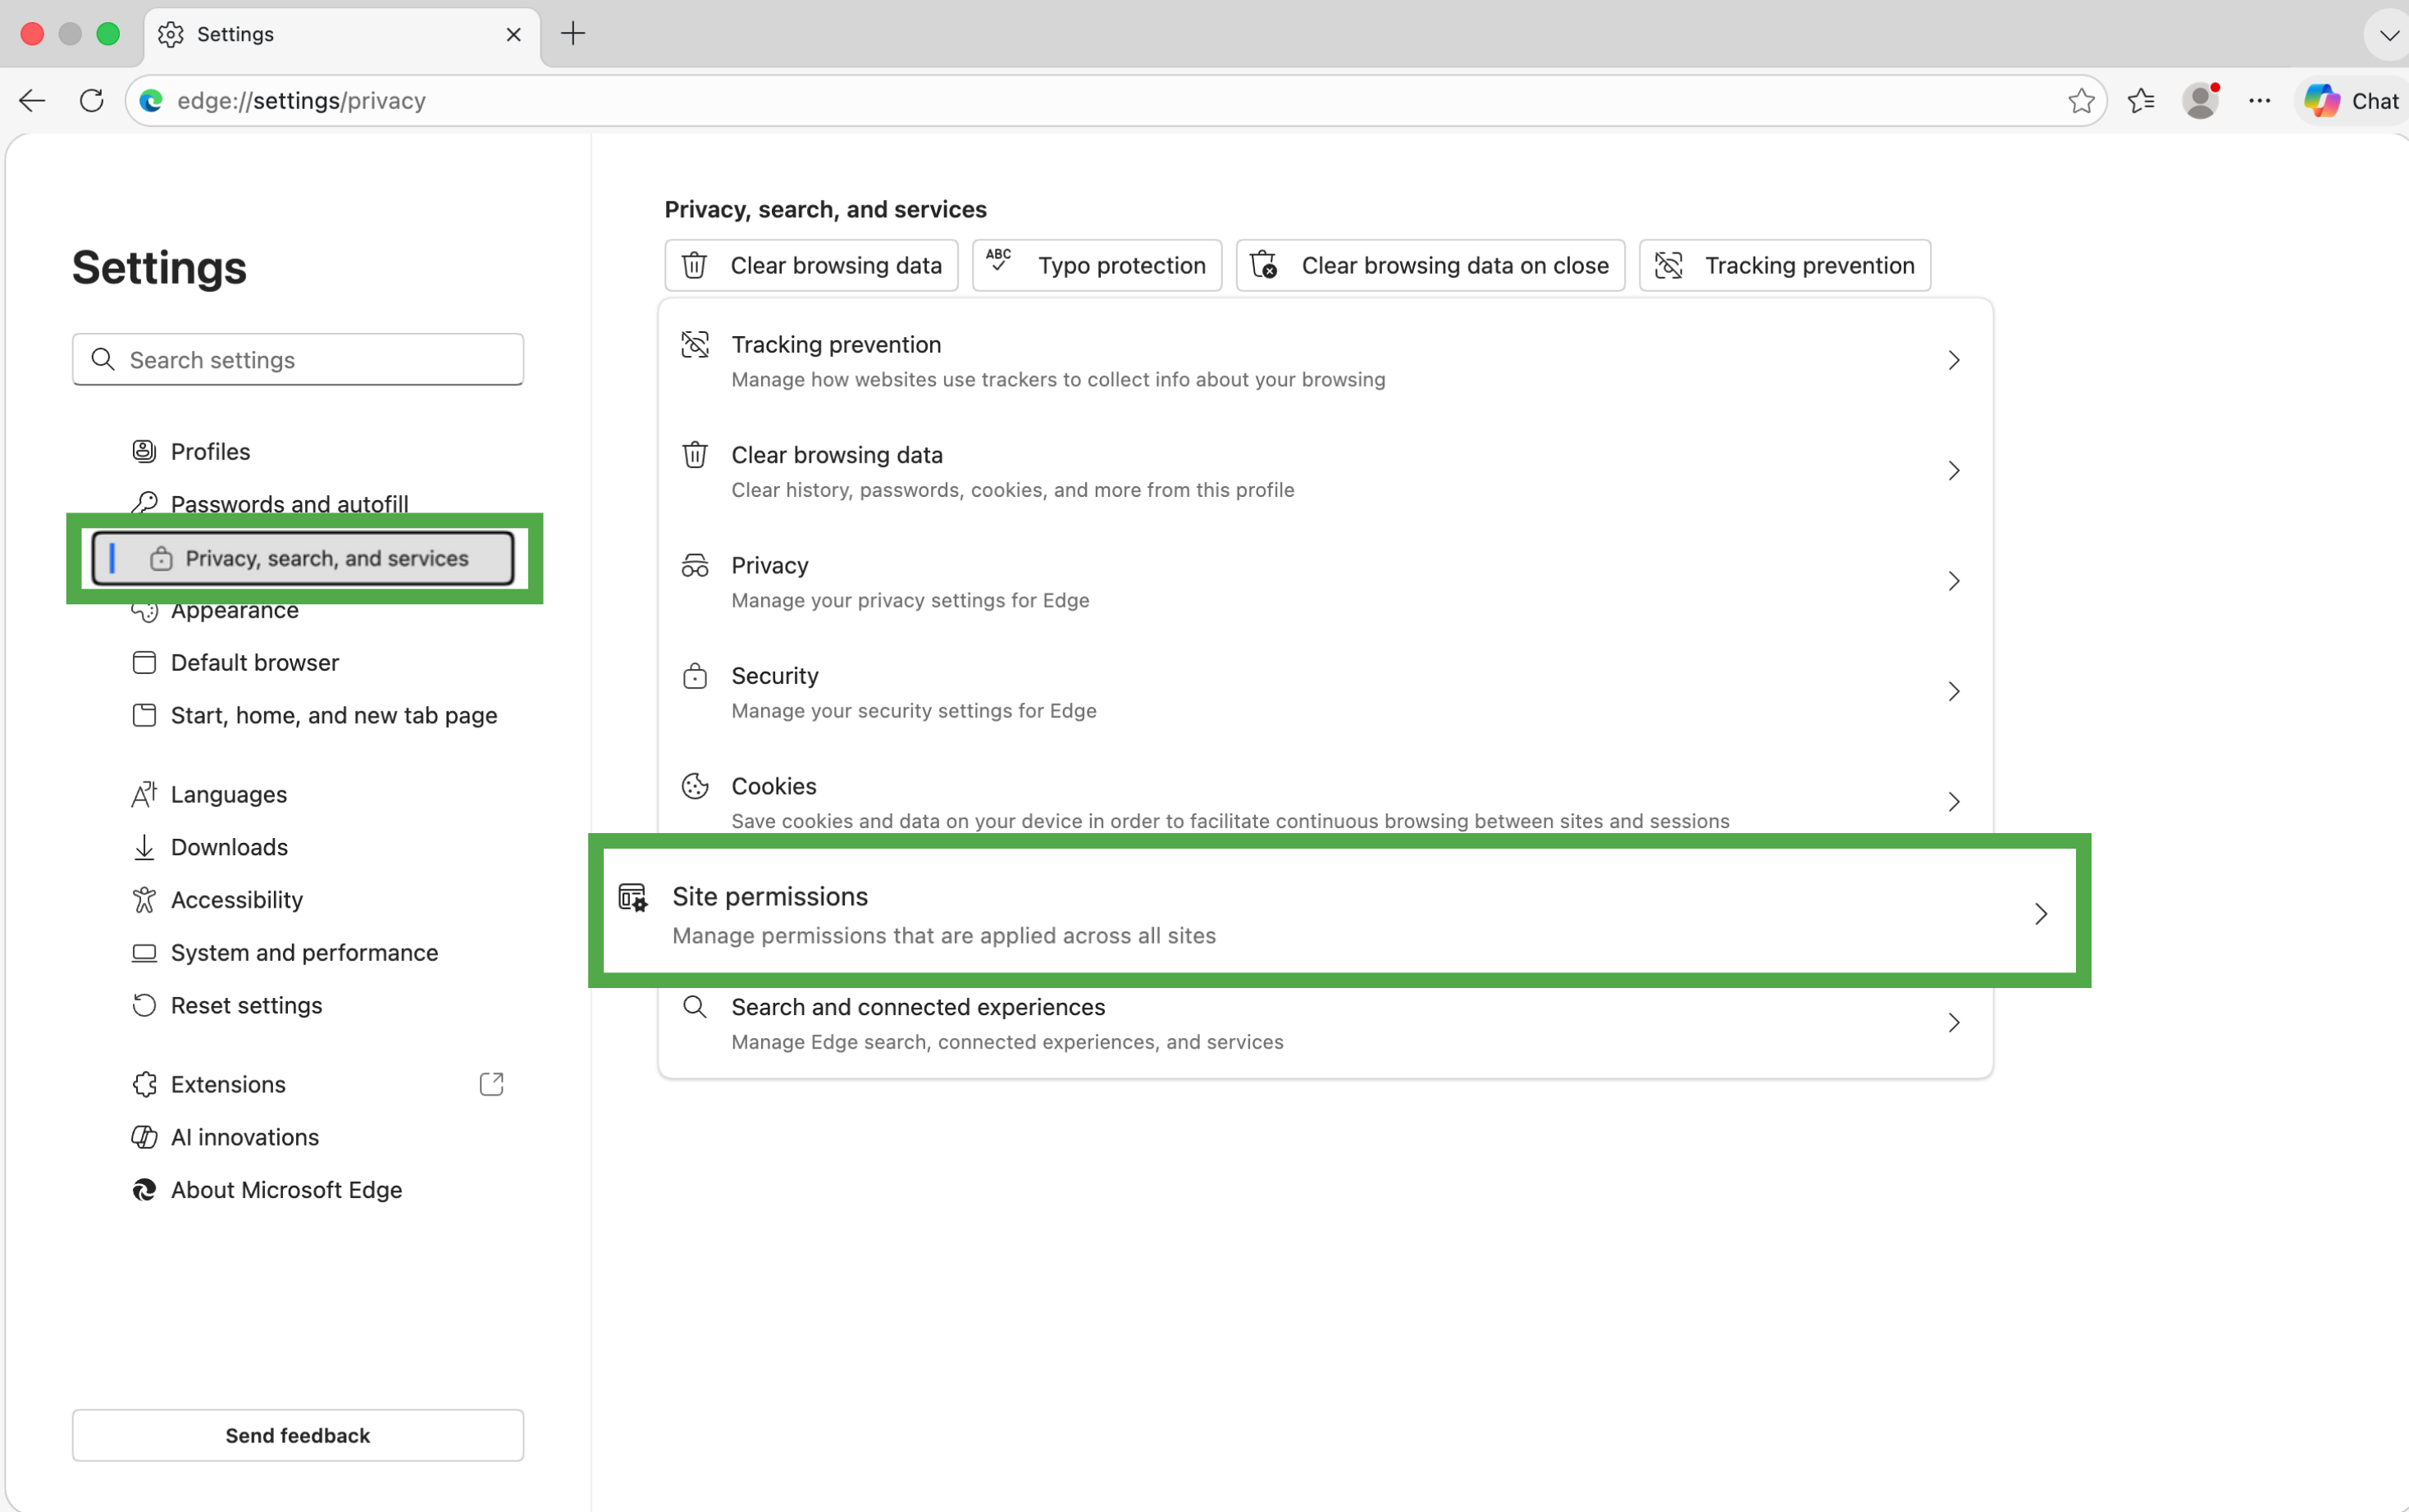Open a new tab with plus button

pos(573,34)
